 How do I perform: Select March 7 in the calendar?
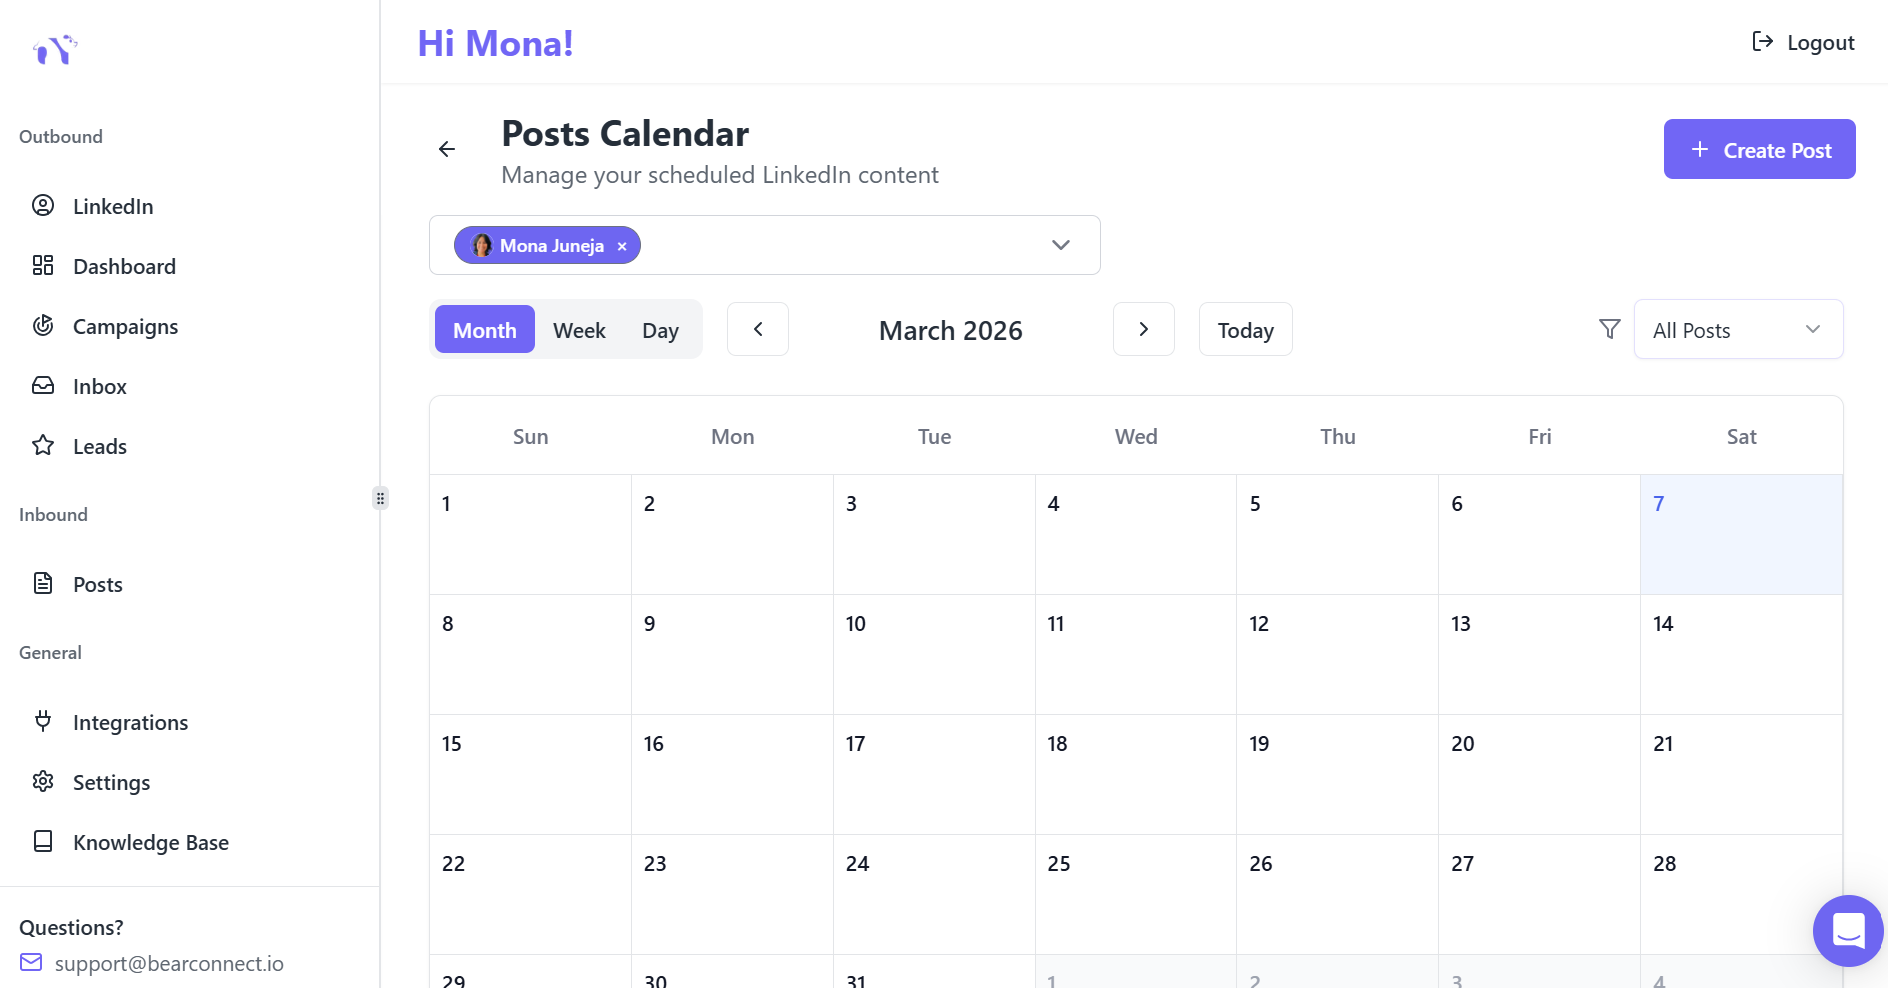click(x=1740, y=534)
